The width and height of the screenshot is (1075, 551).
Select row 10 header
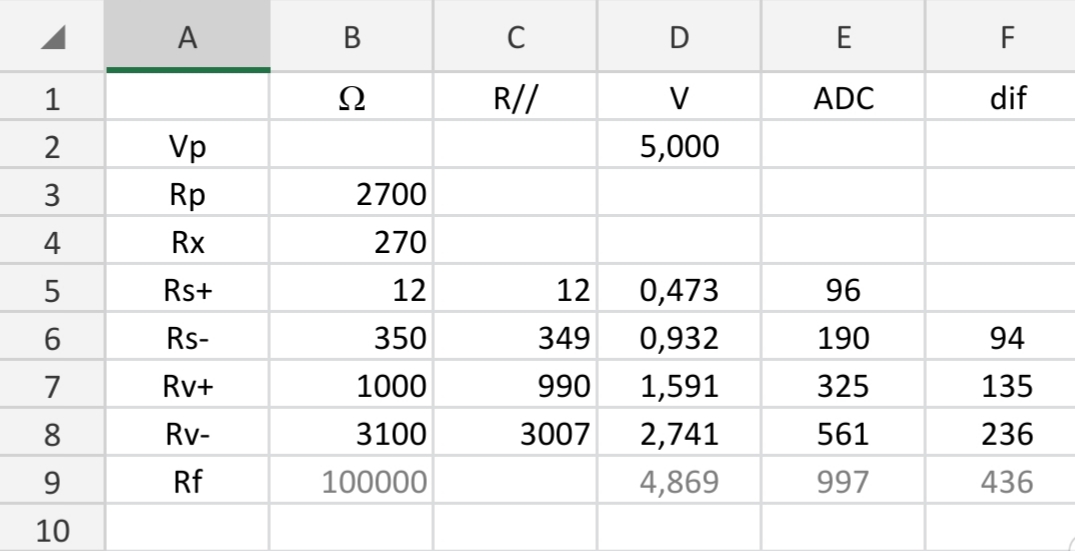tap(52, 528)
